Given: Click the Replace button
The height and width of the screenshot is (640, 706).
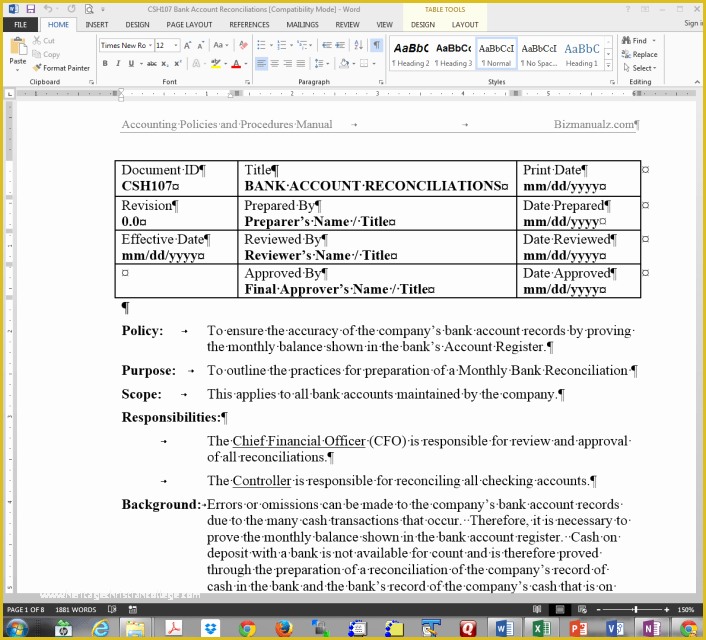Looking at the screenshot, I should [x=639, y=54].
